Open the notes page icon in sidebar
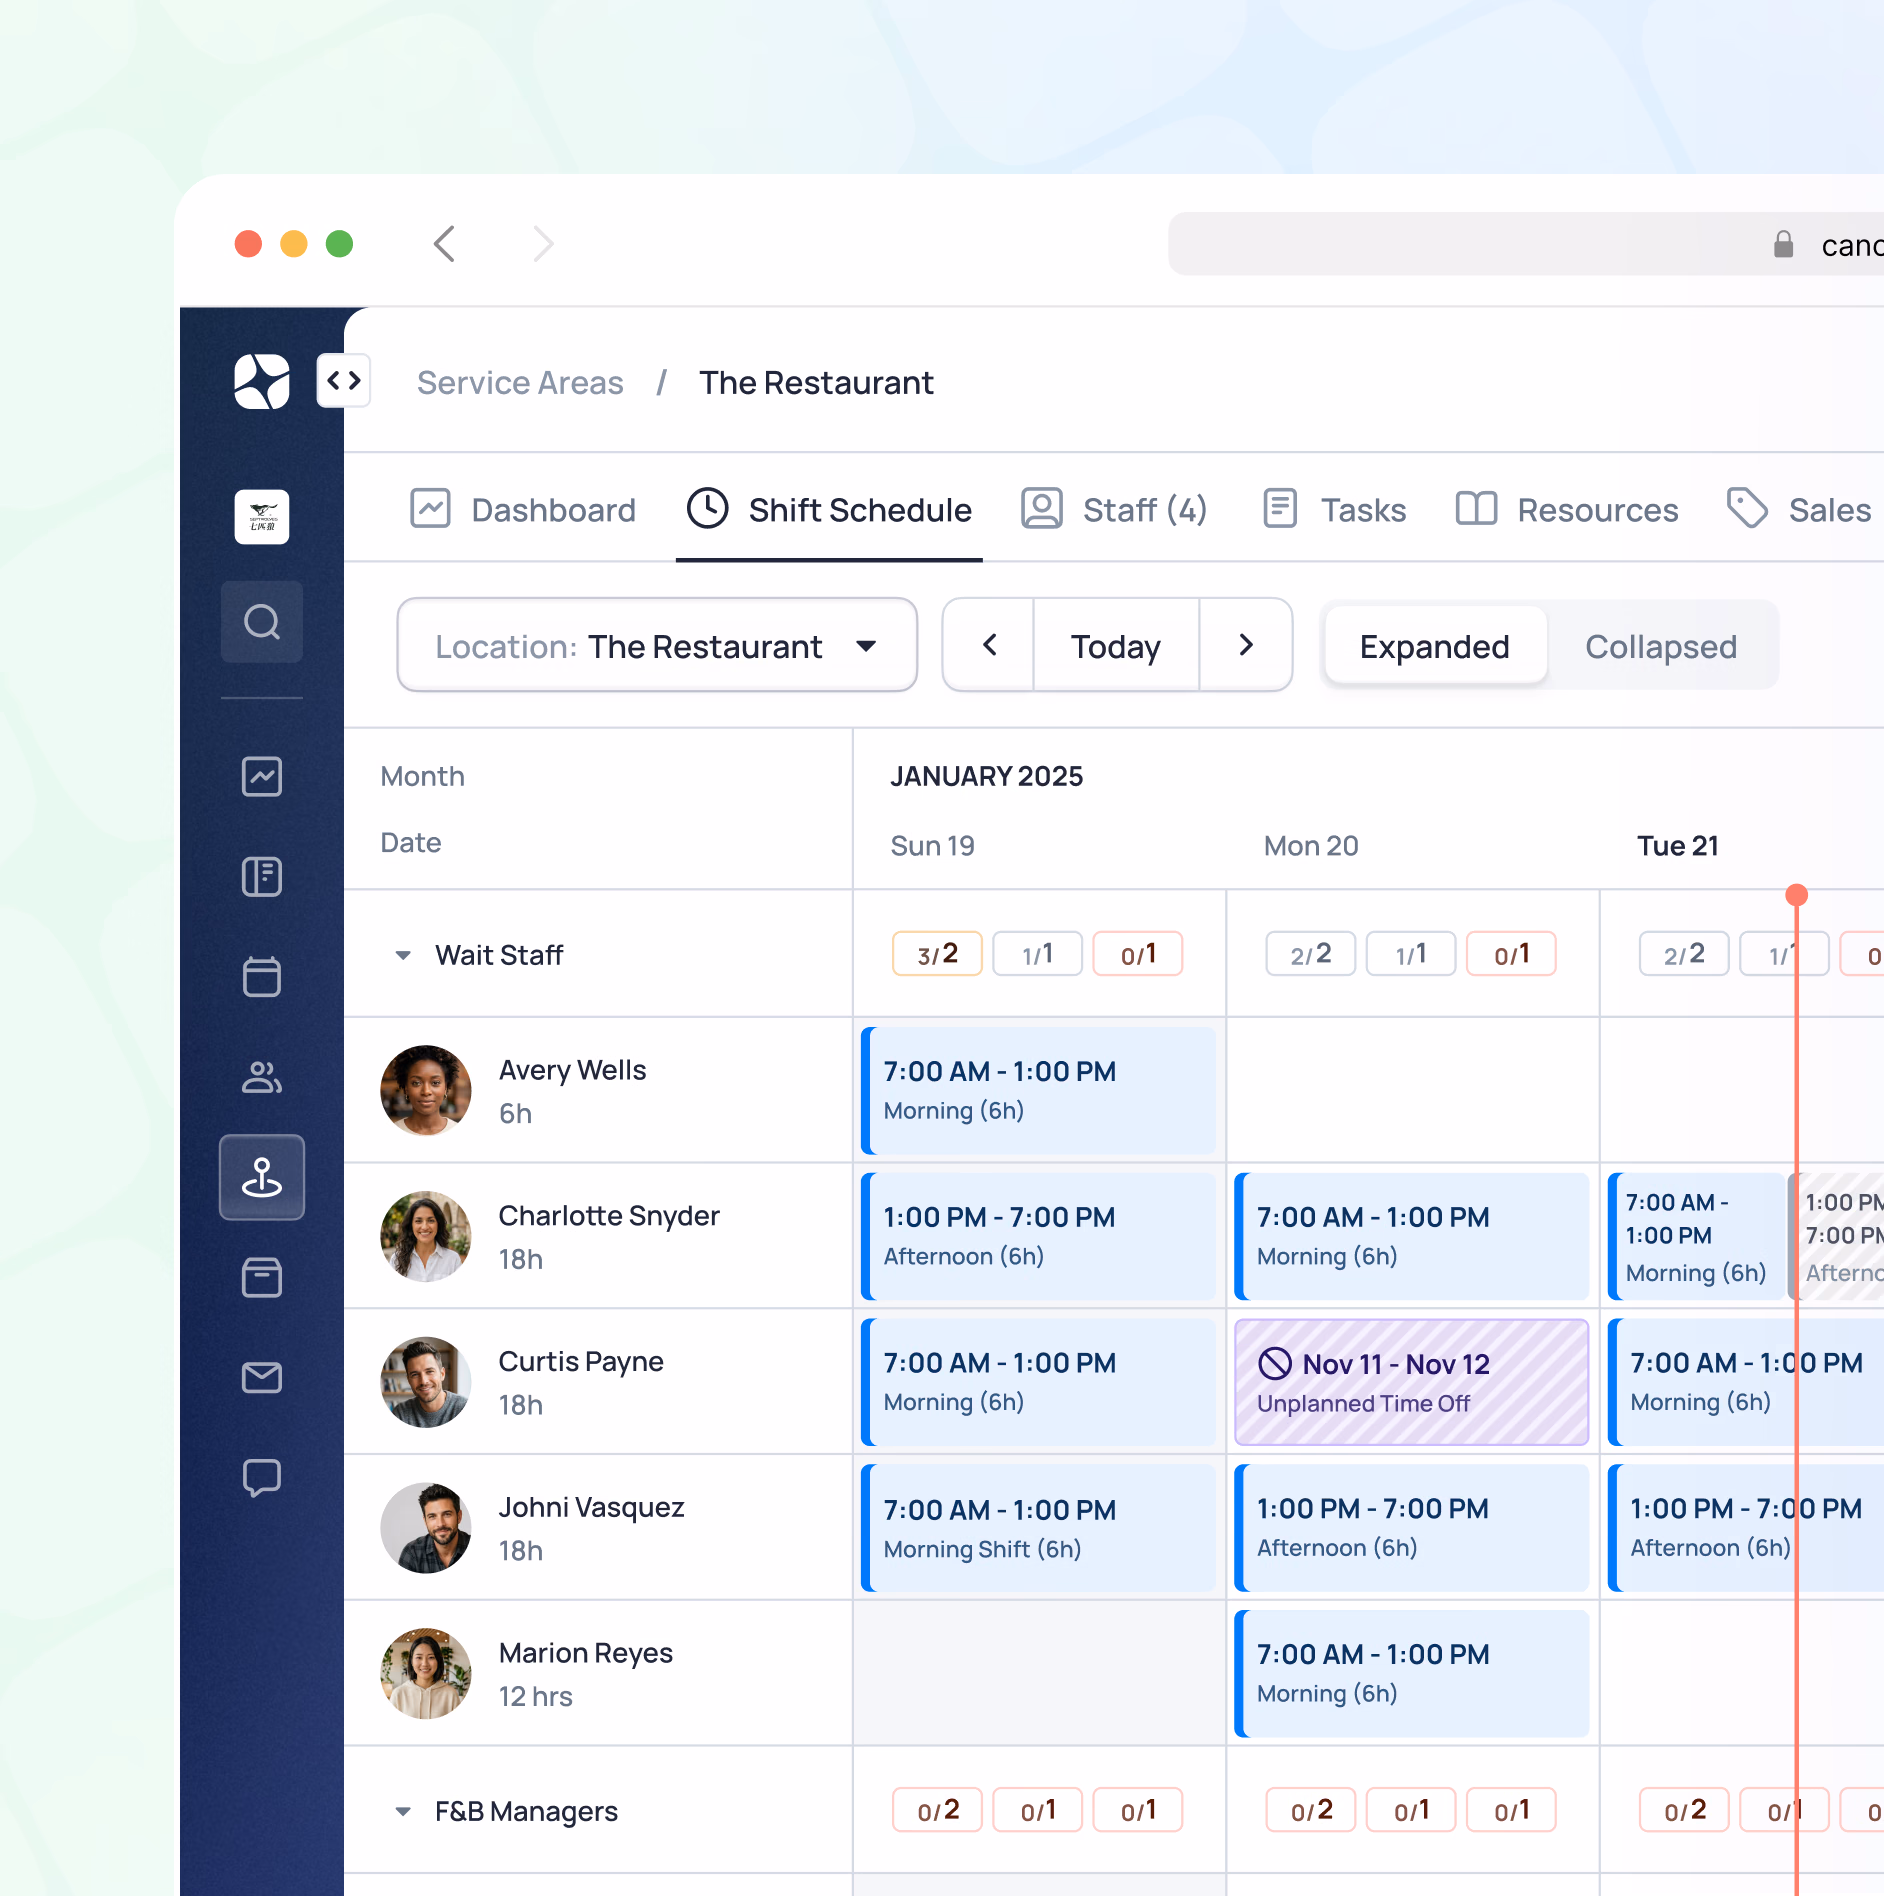The height and width of the screenshot is (1896, 1884). (x=262, y=877)
